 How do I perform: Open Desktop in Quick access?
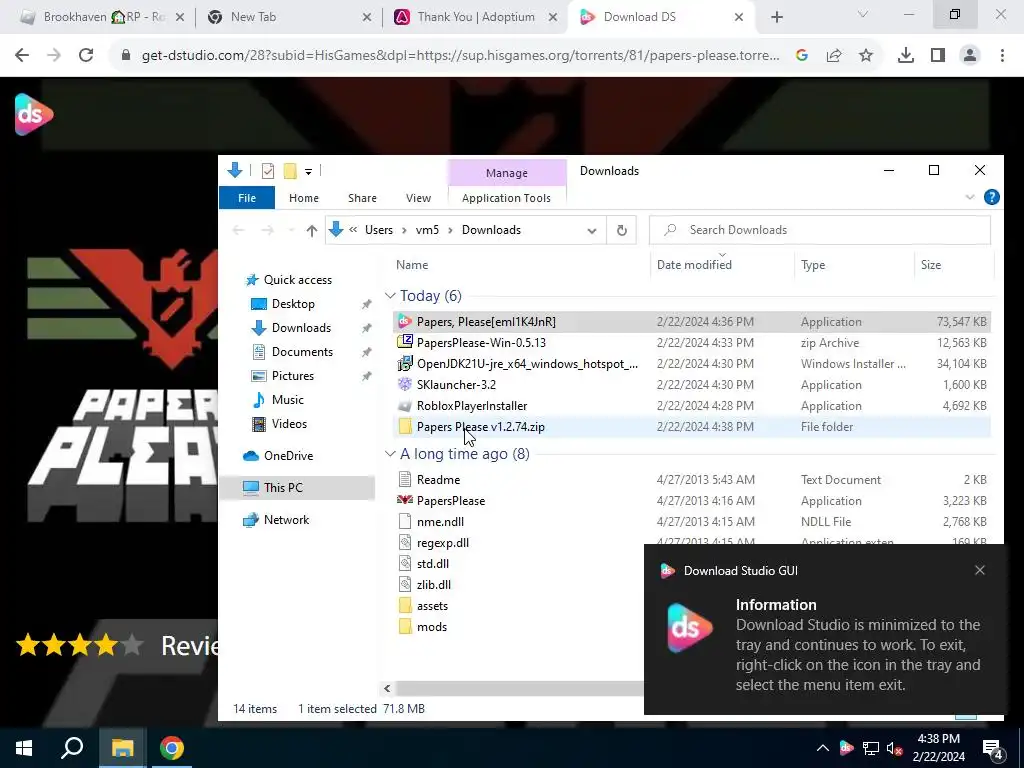point(293,304)
